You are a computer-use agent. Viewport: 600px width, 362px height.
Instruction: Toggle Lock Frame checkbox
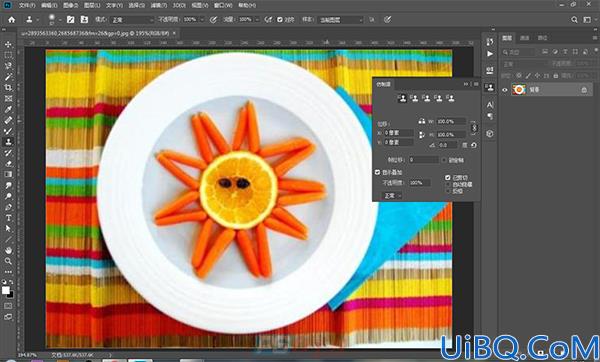pyautogui.click(x=444, y=160)
